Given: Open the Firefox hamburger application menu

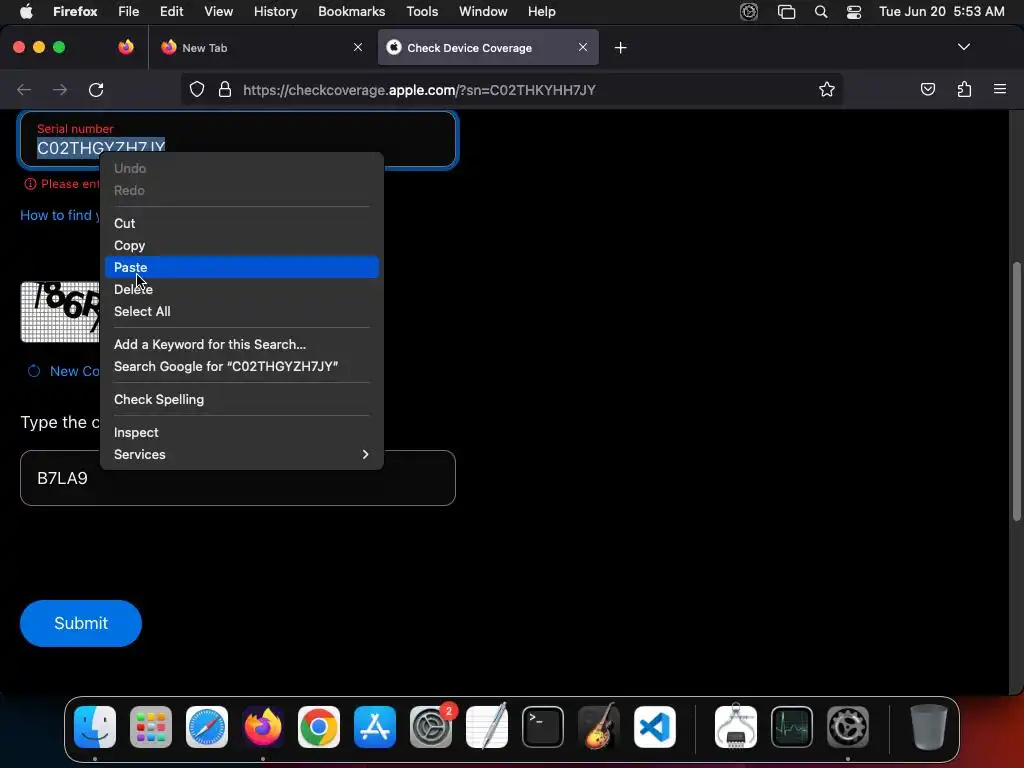Looking at the screenshot, I should (1000, 89).
